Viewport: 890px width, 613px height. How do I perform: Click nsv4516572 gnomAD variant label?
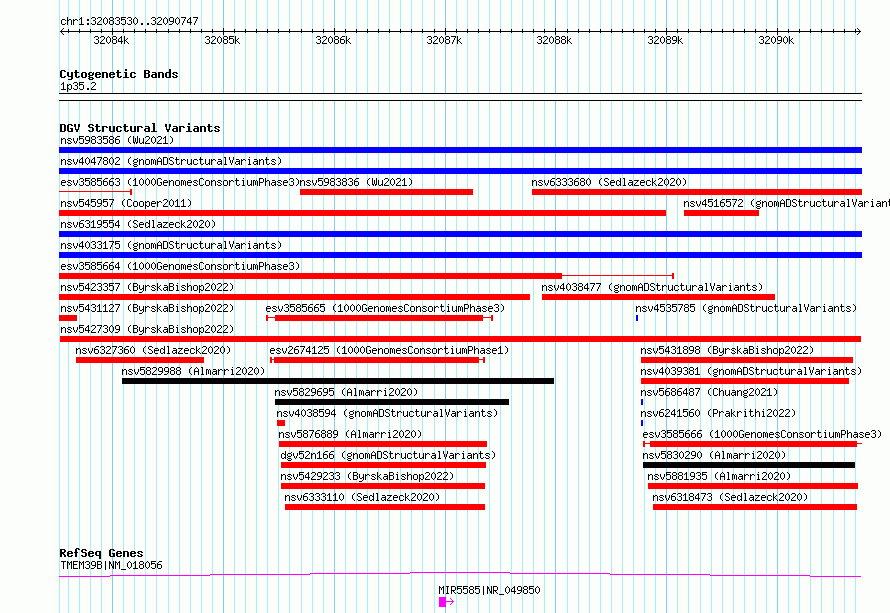[x=786, y=203]
